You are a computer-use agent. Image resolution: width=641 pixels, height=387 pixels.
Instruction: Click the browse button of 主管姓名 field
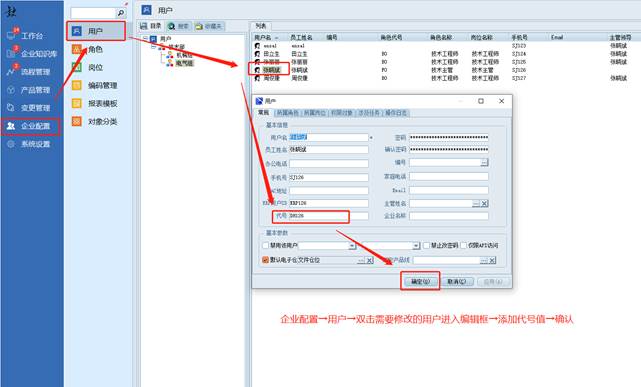(476, 204)
